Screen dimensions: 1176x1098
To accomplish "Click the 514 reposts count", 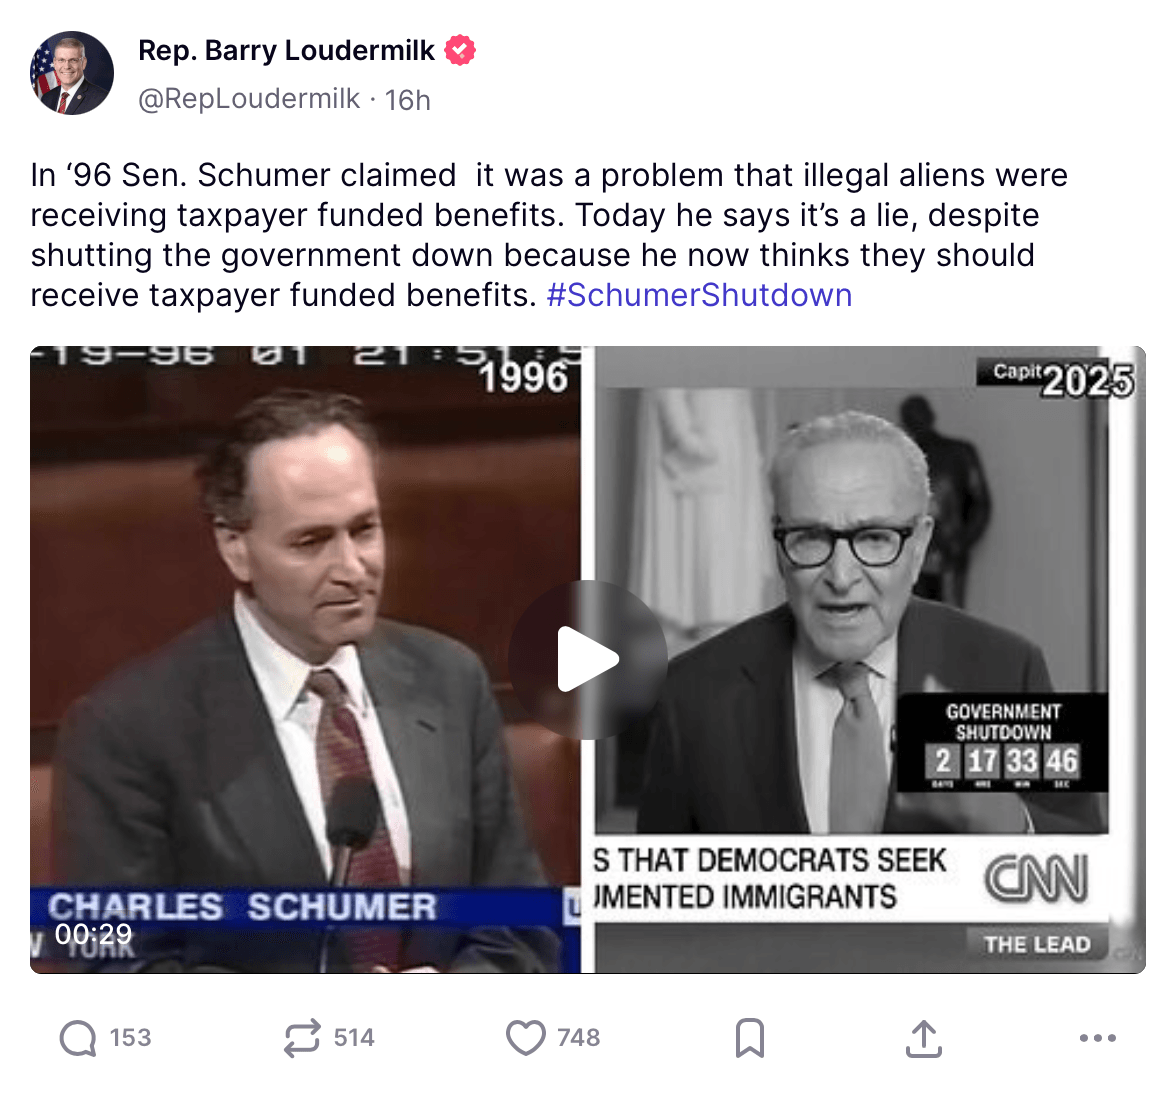I will click(354, 1038).
